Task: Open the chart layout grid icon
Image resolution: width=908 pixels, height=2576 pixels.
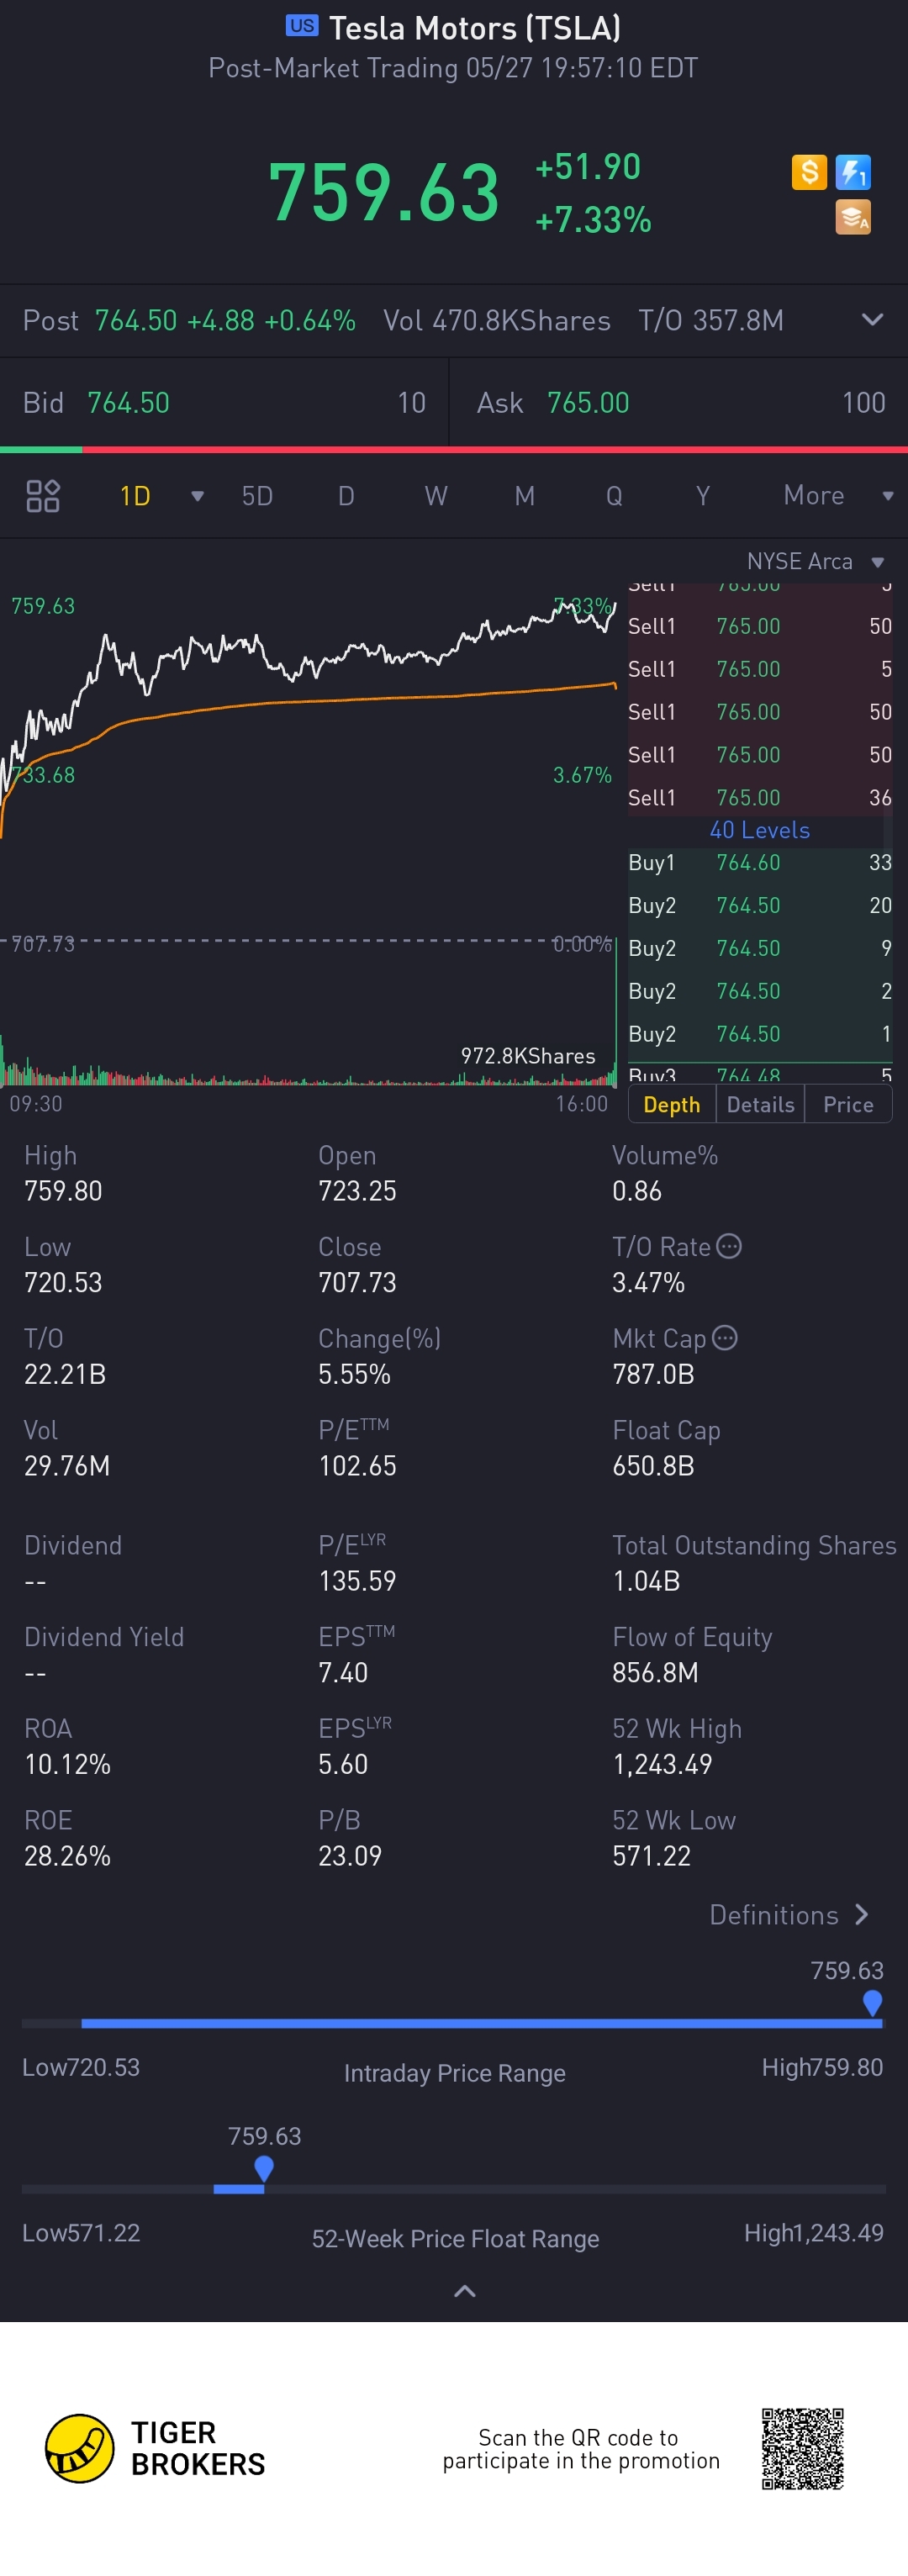Action: point(43,496)
